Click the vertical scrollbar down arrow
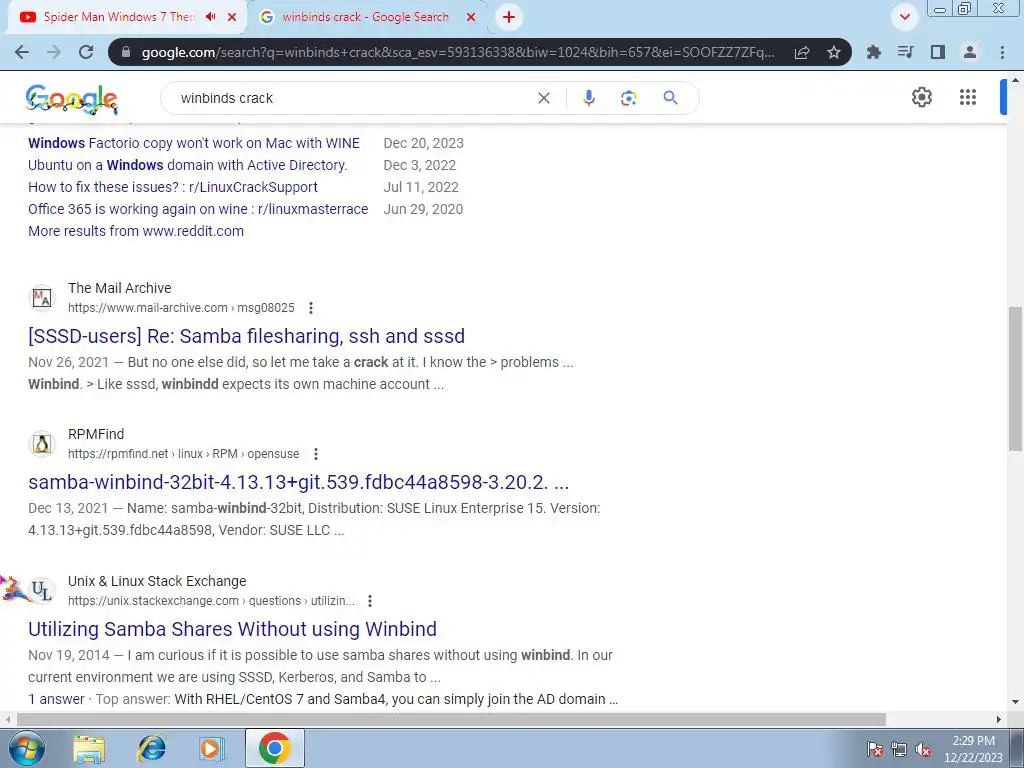 click(x=1016, y=702)
